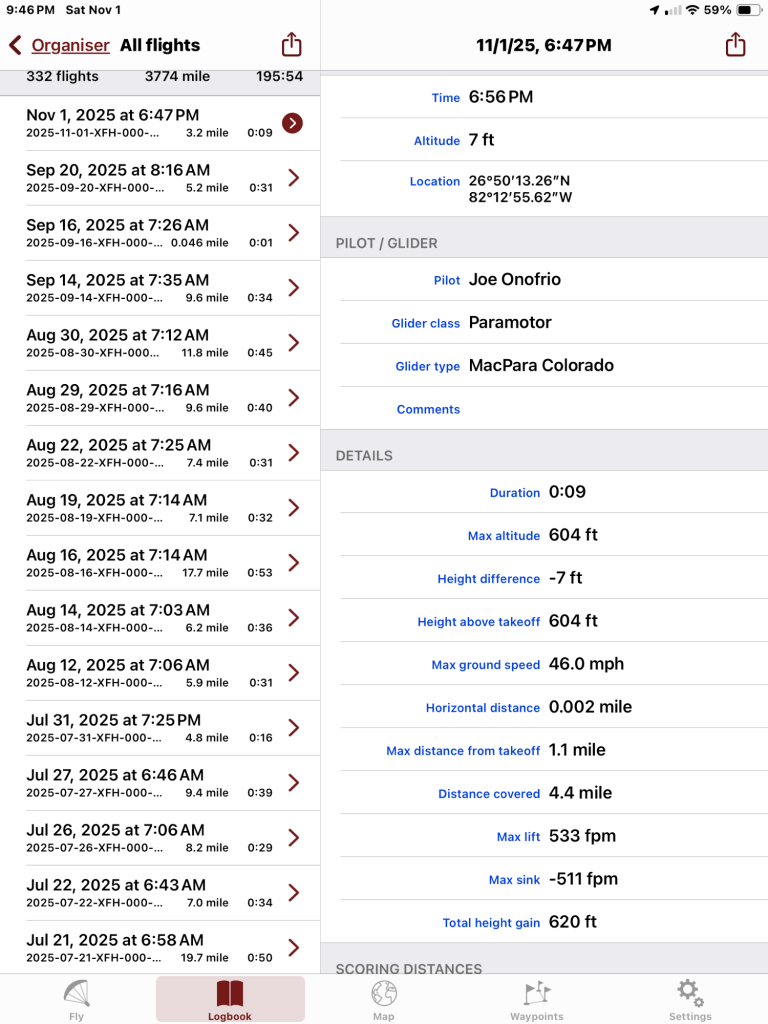Tap share icon above flight list
Screen dimensions: 768x1024
click(291, 45)
